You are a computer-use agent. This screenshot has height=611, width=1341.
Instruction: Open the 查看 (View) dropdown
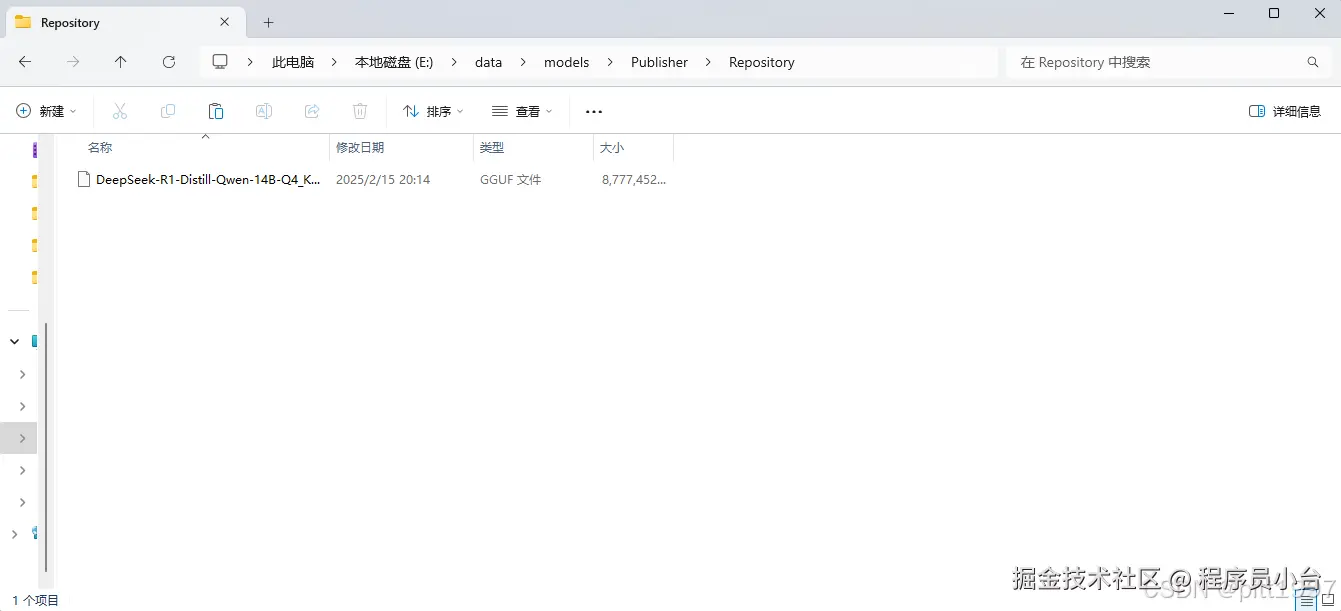(521, 111)
